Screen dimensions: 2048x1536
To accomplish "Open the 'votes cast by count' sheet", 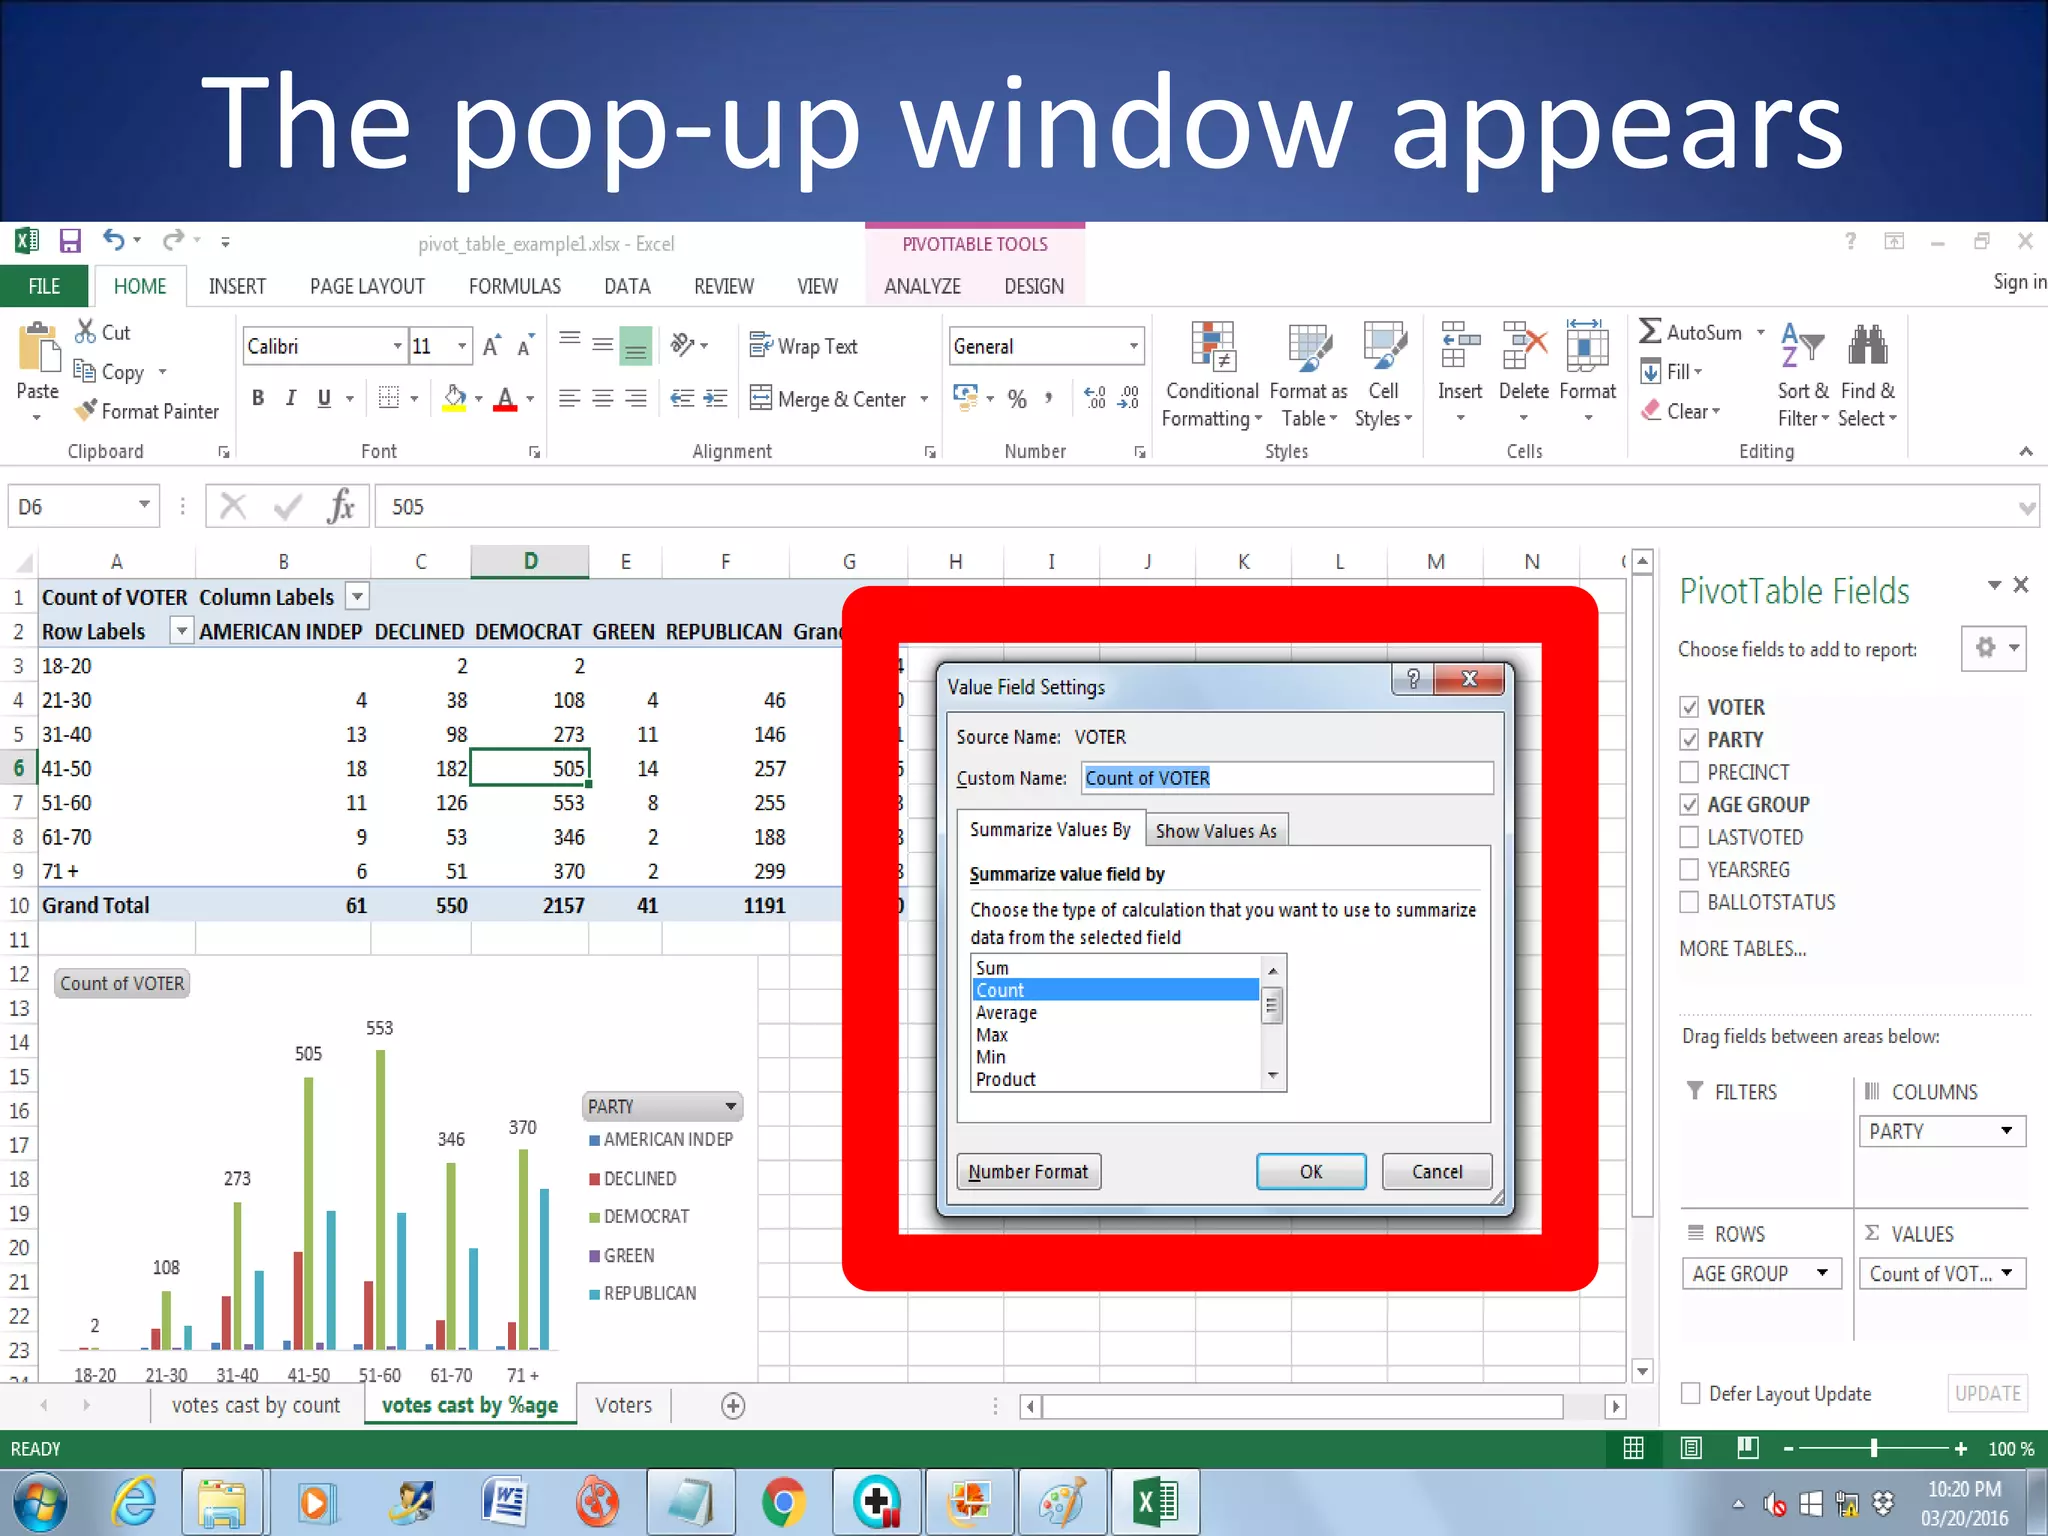I will pos(256,1405).
